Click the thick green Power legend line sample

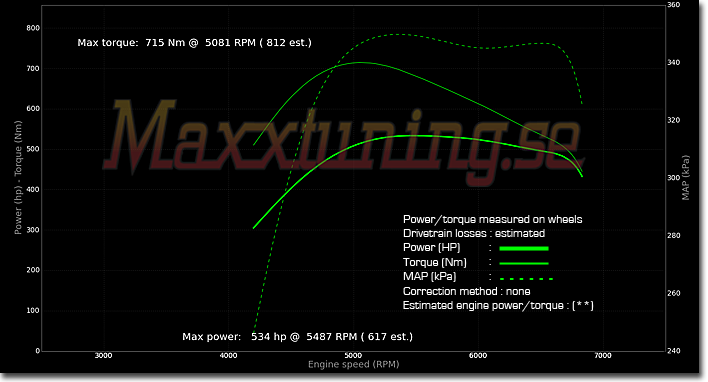click(524, 248)
